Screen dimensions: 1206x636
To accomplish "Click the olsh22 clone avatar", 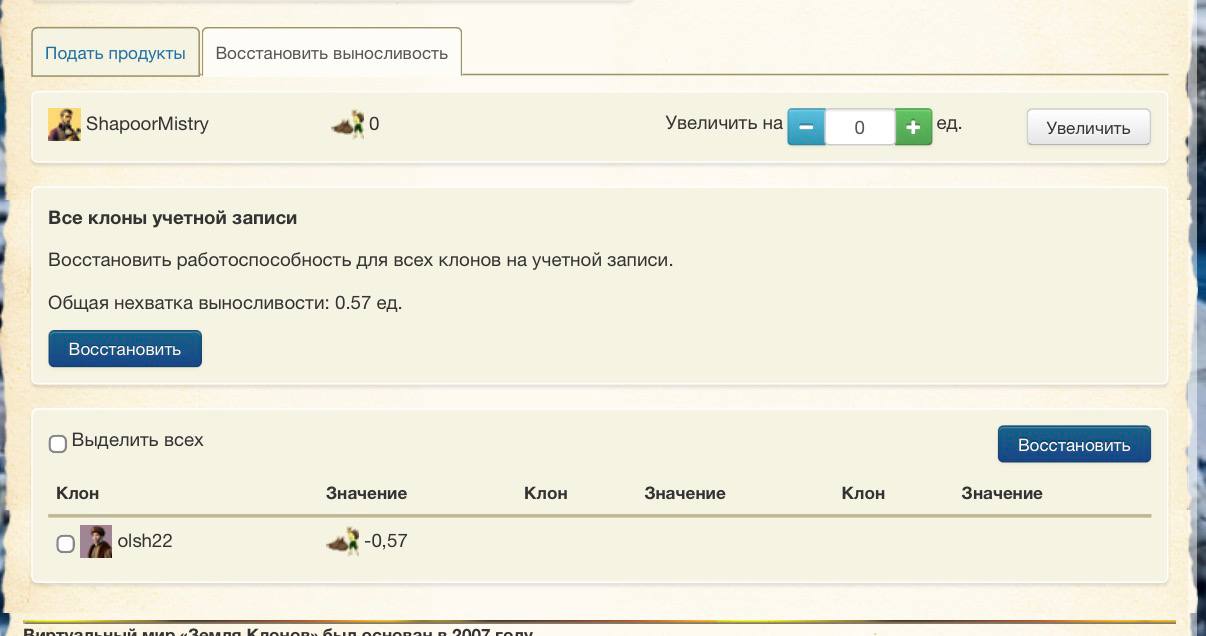I will (x=96, y=541).
